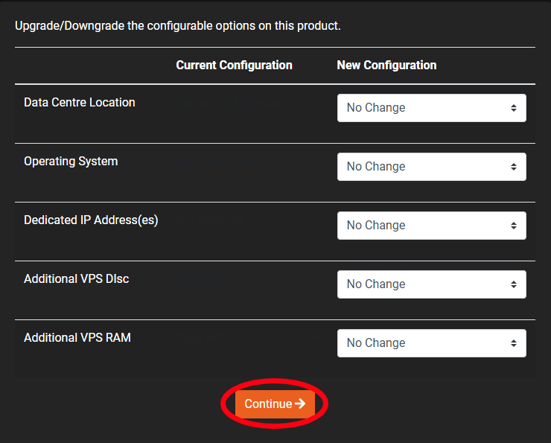
Task: Click the Current Configuration column header
Action: (x=234, y=65)
